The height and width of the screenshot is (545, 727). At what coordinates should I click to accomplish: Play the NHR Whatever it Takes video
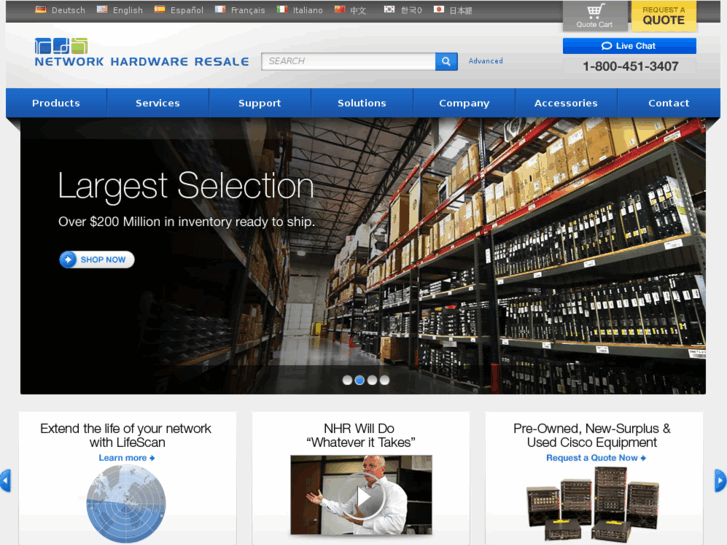[362, 495]
